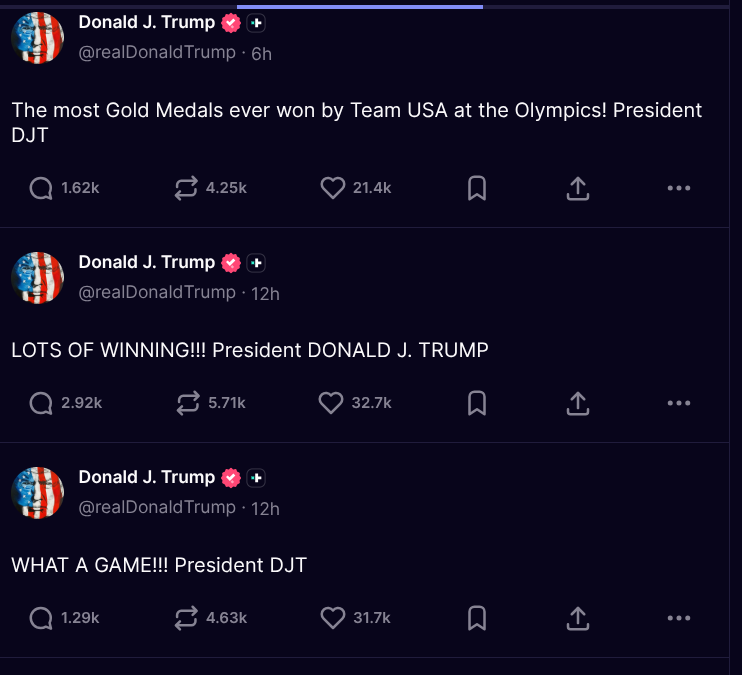Click the plus badge on the Gold Medals post
Image resolution: width=742 pixels, height=675 pixels.
tap(256, 22)
